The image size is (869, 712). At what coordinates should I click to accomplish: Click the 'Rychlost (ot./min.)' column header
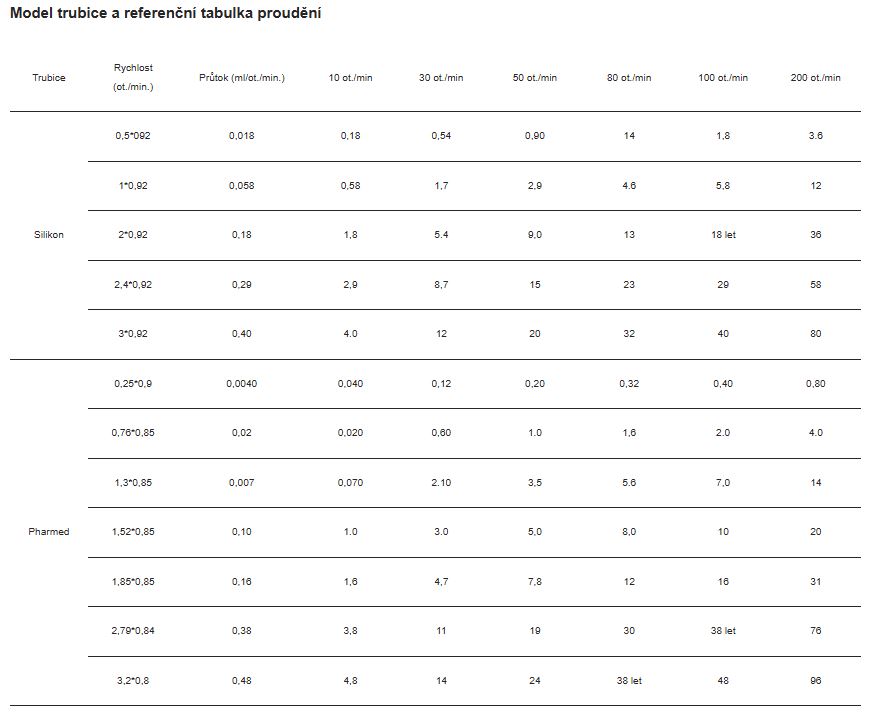click(x=133, y=77)
